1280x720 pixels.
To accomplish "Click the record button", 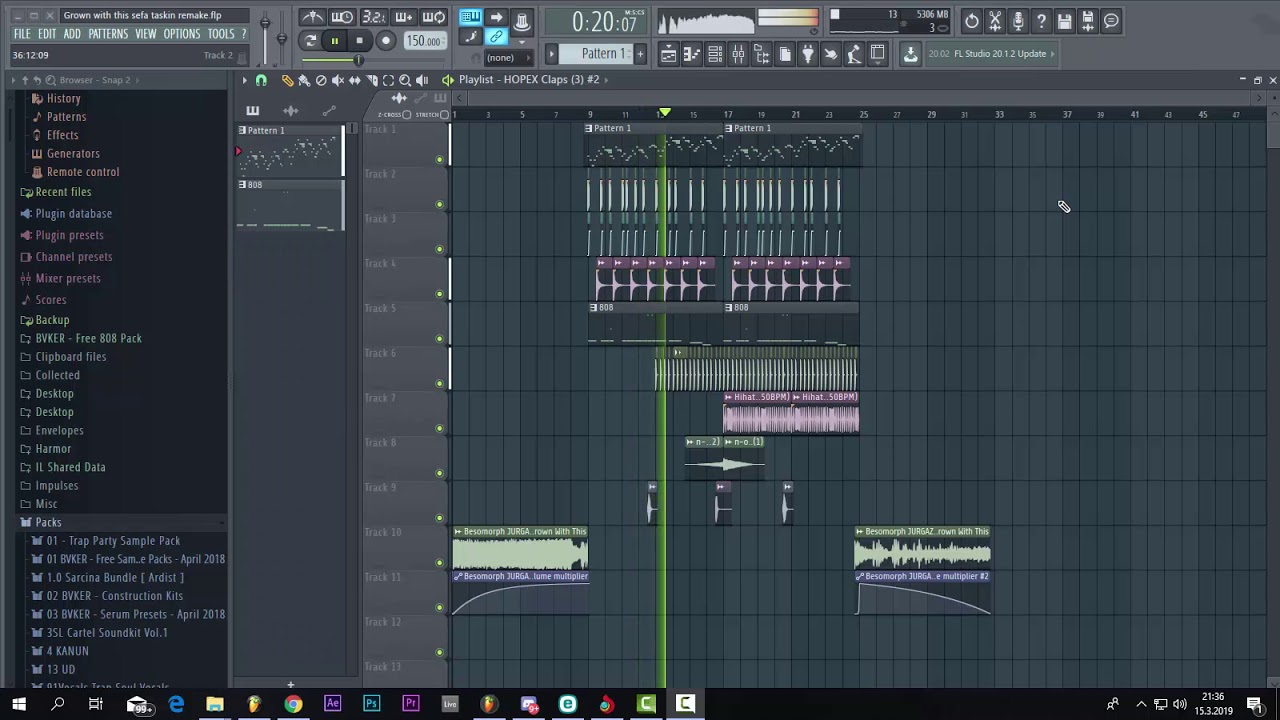I will [x=386, y=41].
